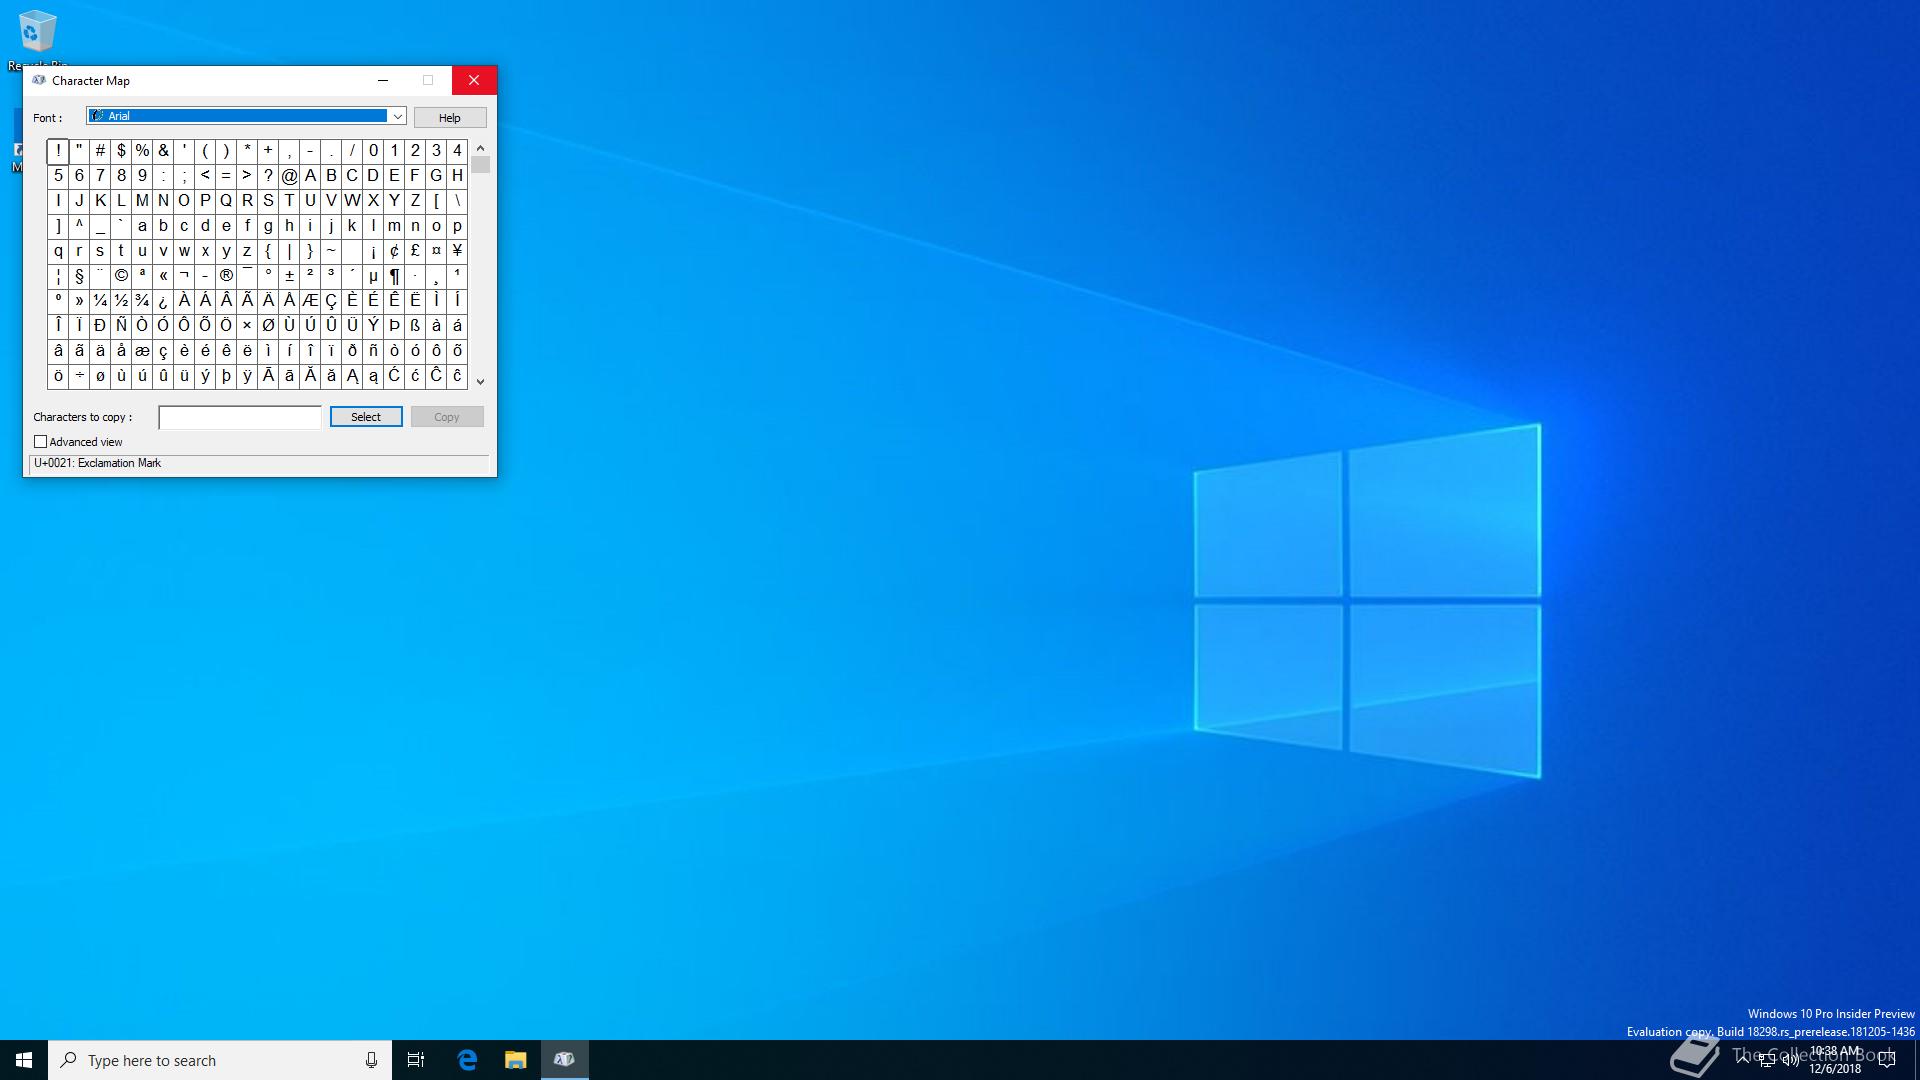Select the percent sign % cell
The width and height of the screenshot is (1920, 1080).
pos(142,151)
